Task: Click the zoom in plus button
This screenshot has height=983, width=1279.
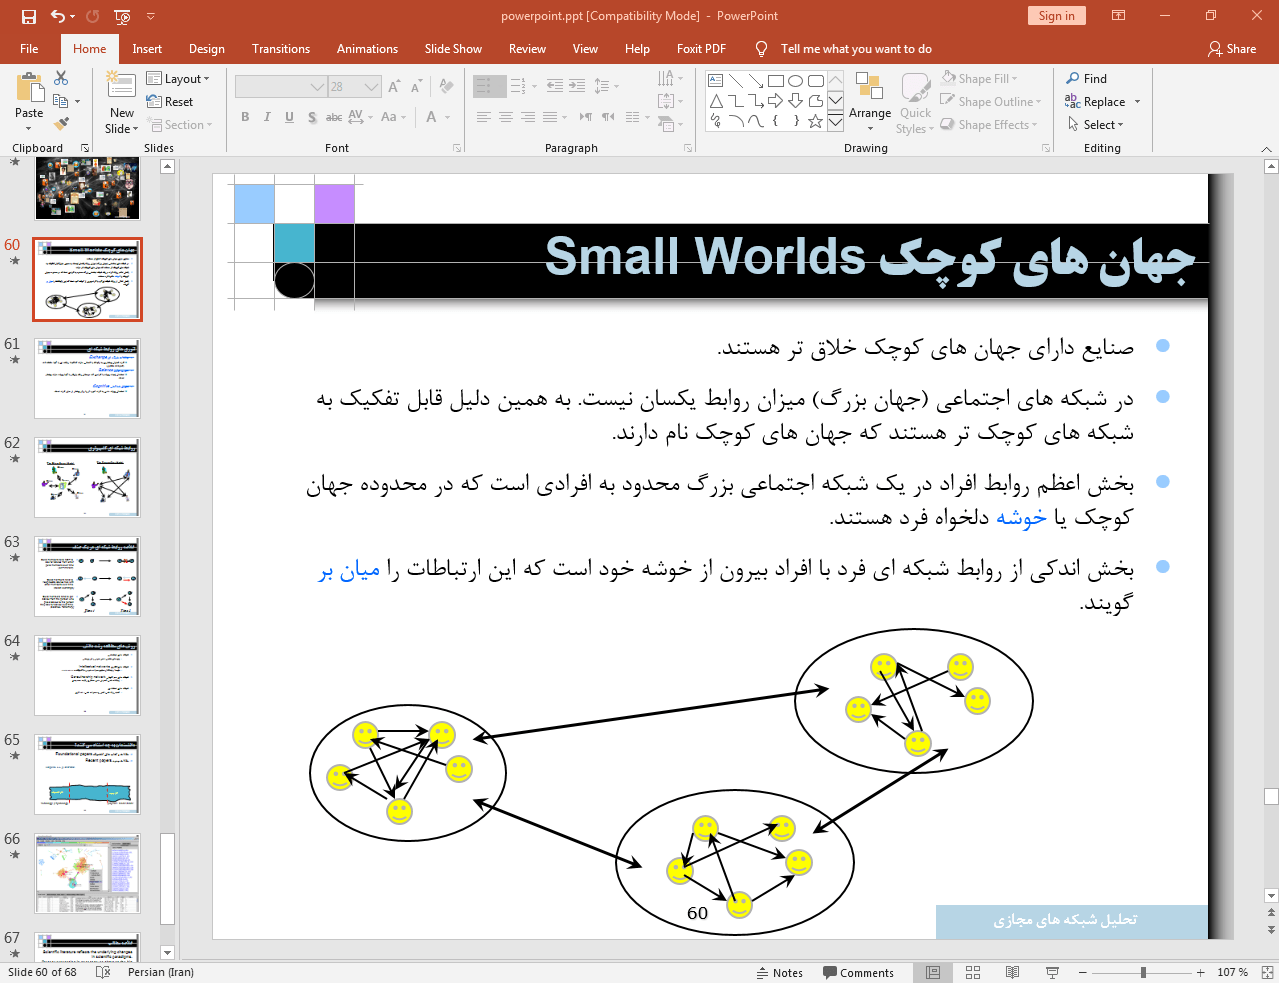Action: [1200, 972]
